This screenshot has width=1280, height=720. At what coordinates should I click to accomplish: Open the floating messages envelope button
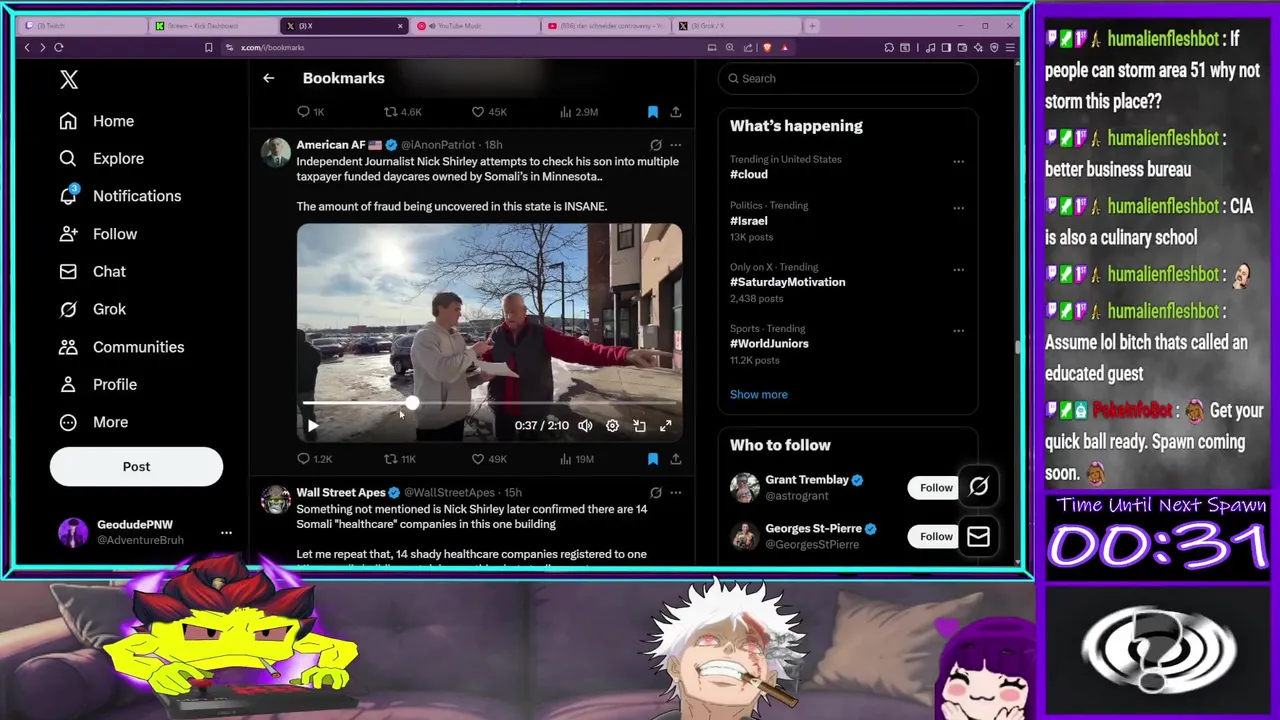tap(978, 537)
